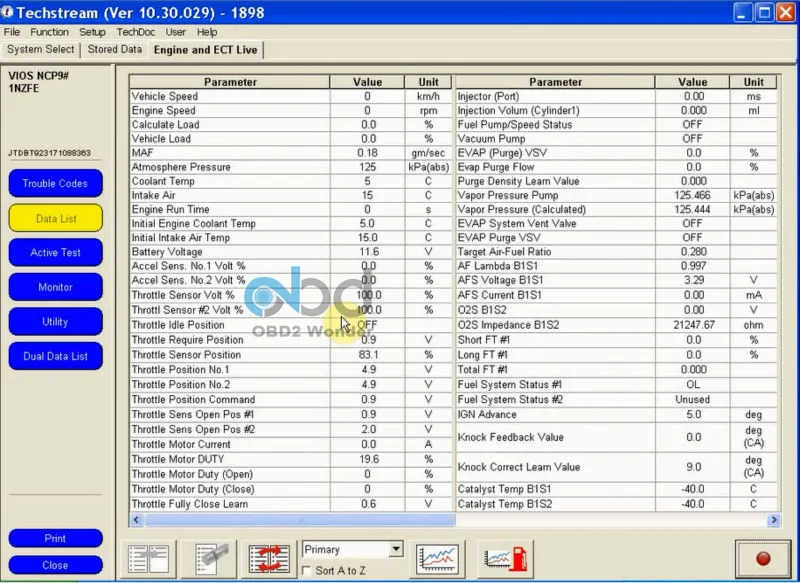Image resolution: width=800 pixels, height=583 pixels.
Task: Select Knock Correct Learn Value parameter
Action: pyautogui.click(x=555, y=467)
